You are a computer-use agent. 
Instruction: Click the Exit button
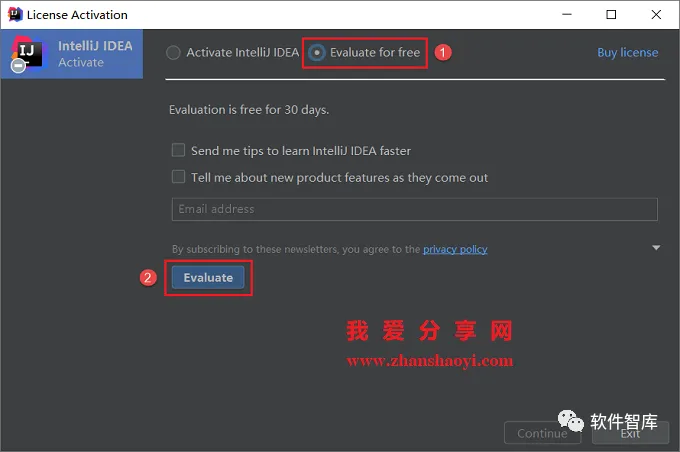[x=630, y=433]
